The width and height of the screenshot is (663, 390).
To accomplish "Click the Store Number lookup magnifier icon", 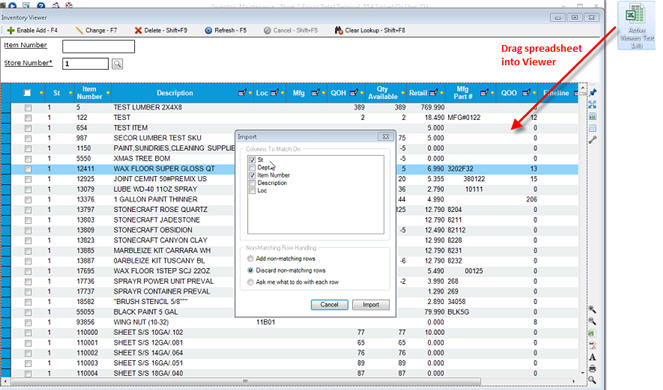I will 117,64.
